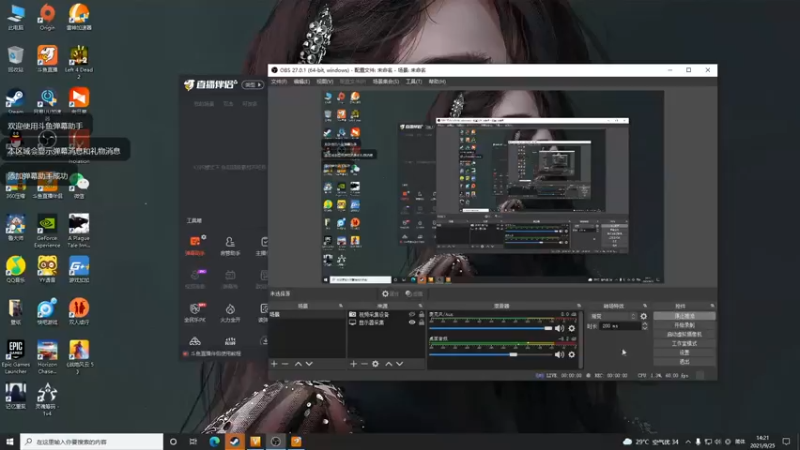Click 启动虚拟摄像机 button
Viewport: 800px width, 450px height.
click(684, 335)
